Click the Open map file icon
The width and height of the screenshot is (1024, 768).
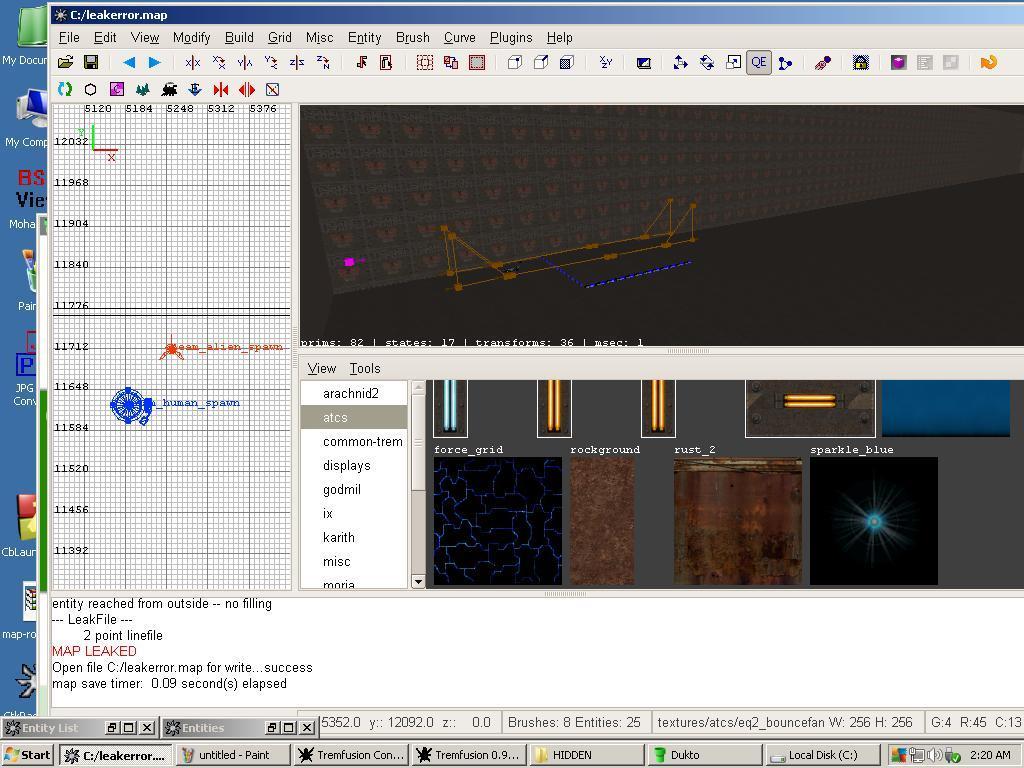click(65, 62)
